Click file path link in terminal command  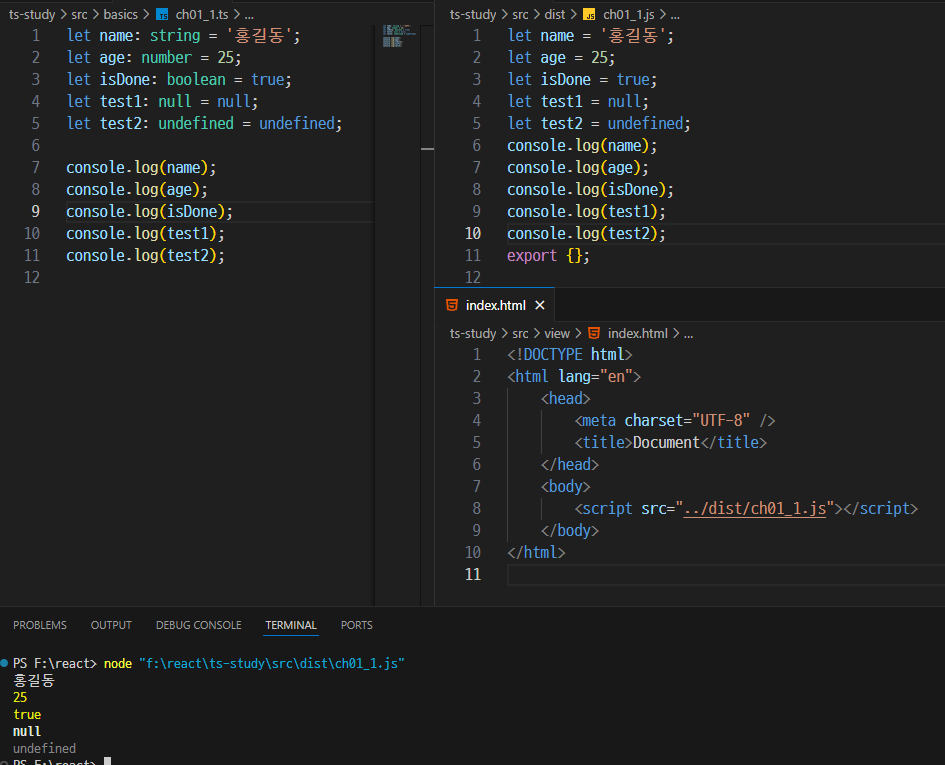click(x=272, y=663)
